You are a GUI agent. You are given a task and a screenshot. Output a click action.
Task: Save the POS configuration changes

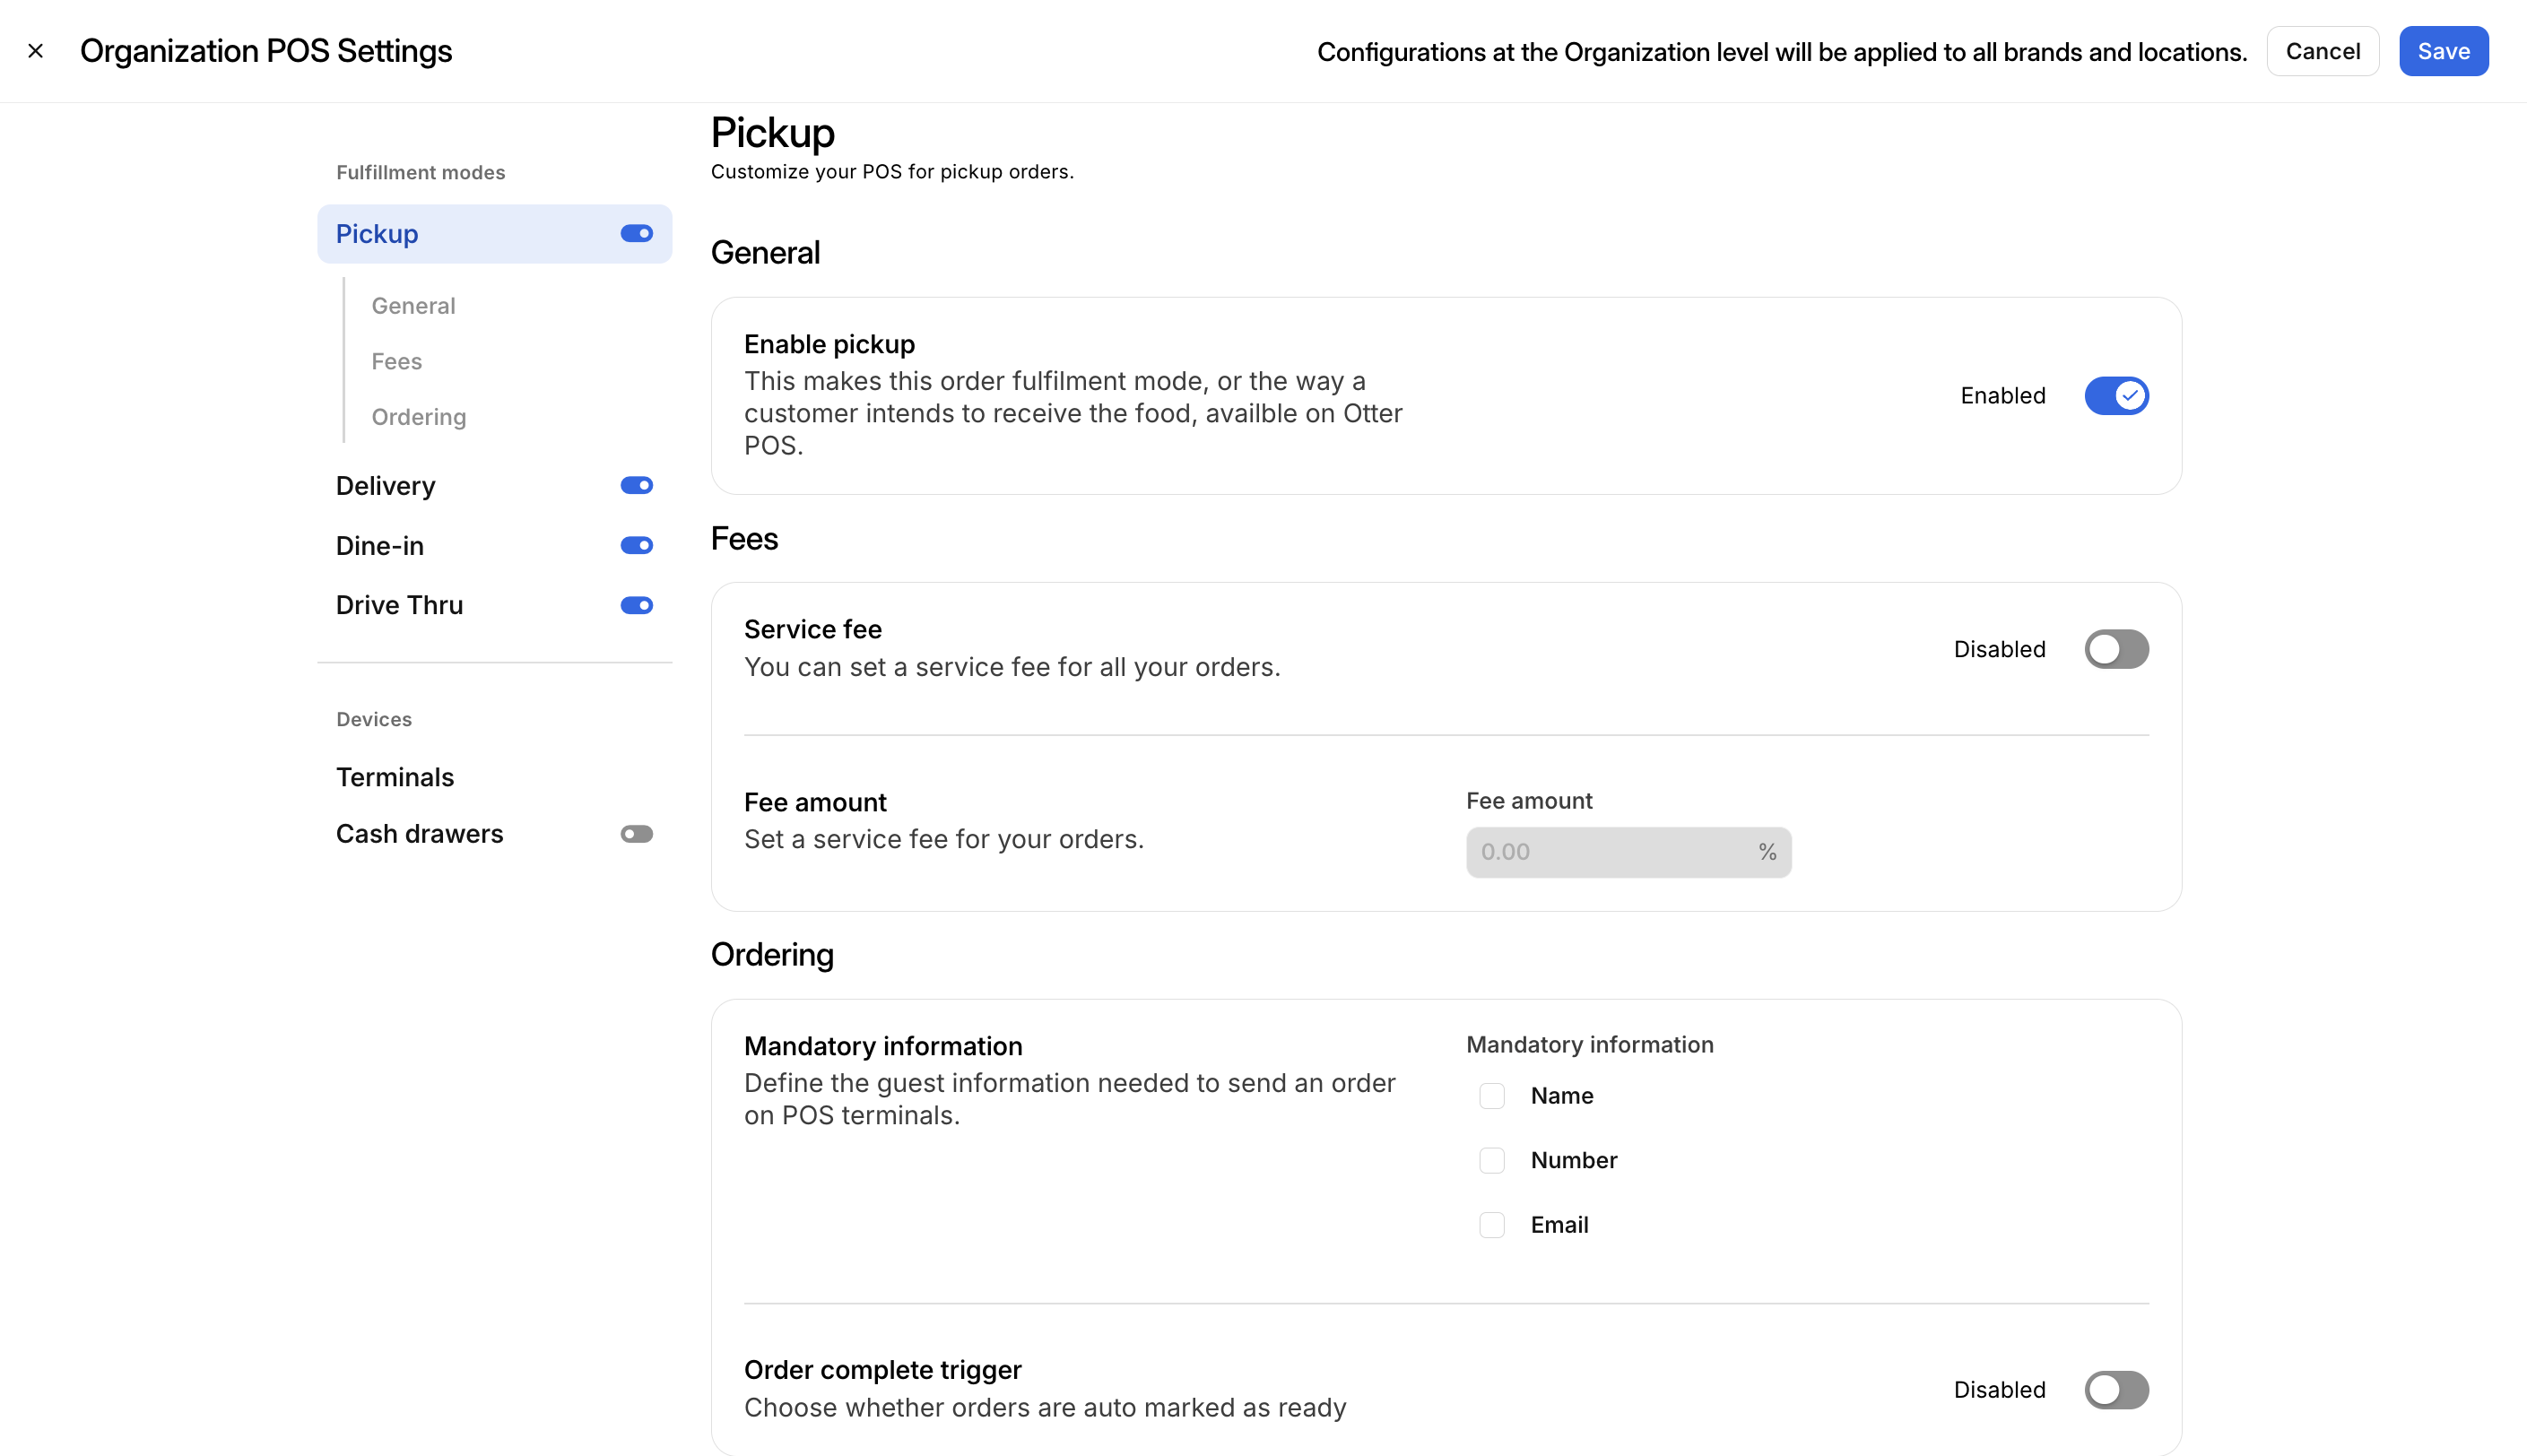(2443, 50)
